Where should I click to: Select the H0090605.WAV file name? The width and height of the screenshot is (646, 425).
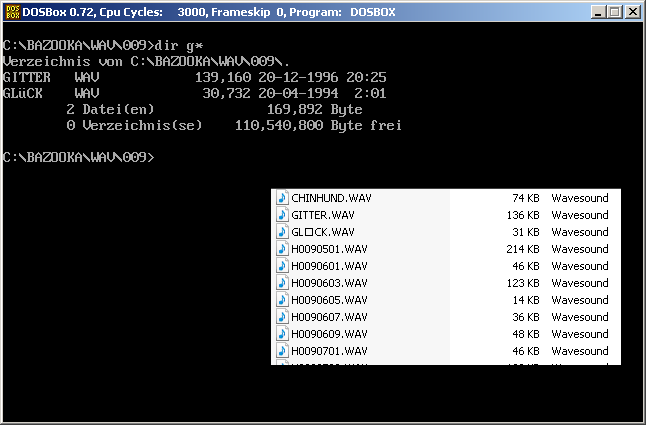[x=329, y=300]
